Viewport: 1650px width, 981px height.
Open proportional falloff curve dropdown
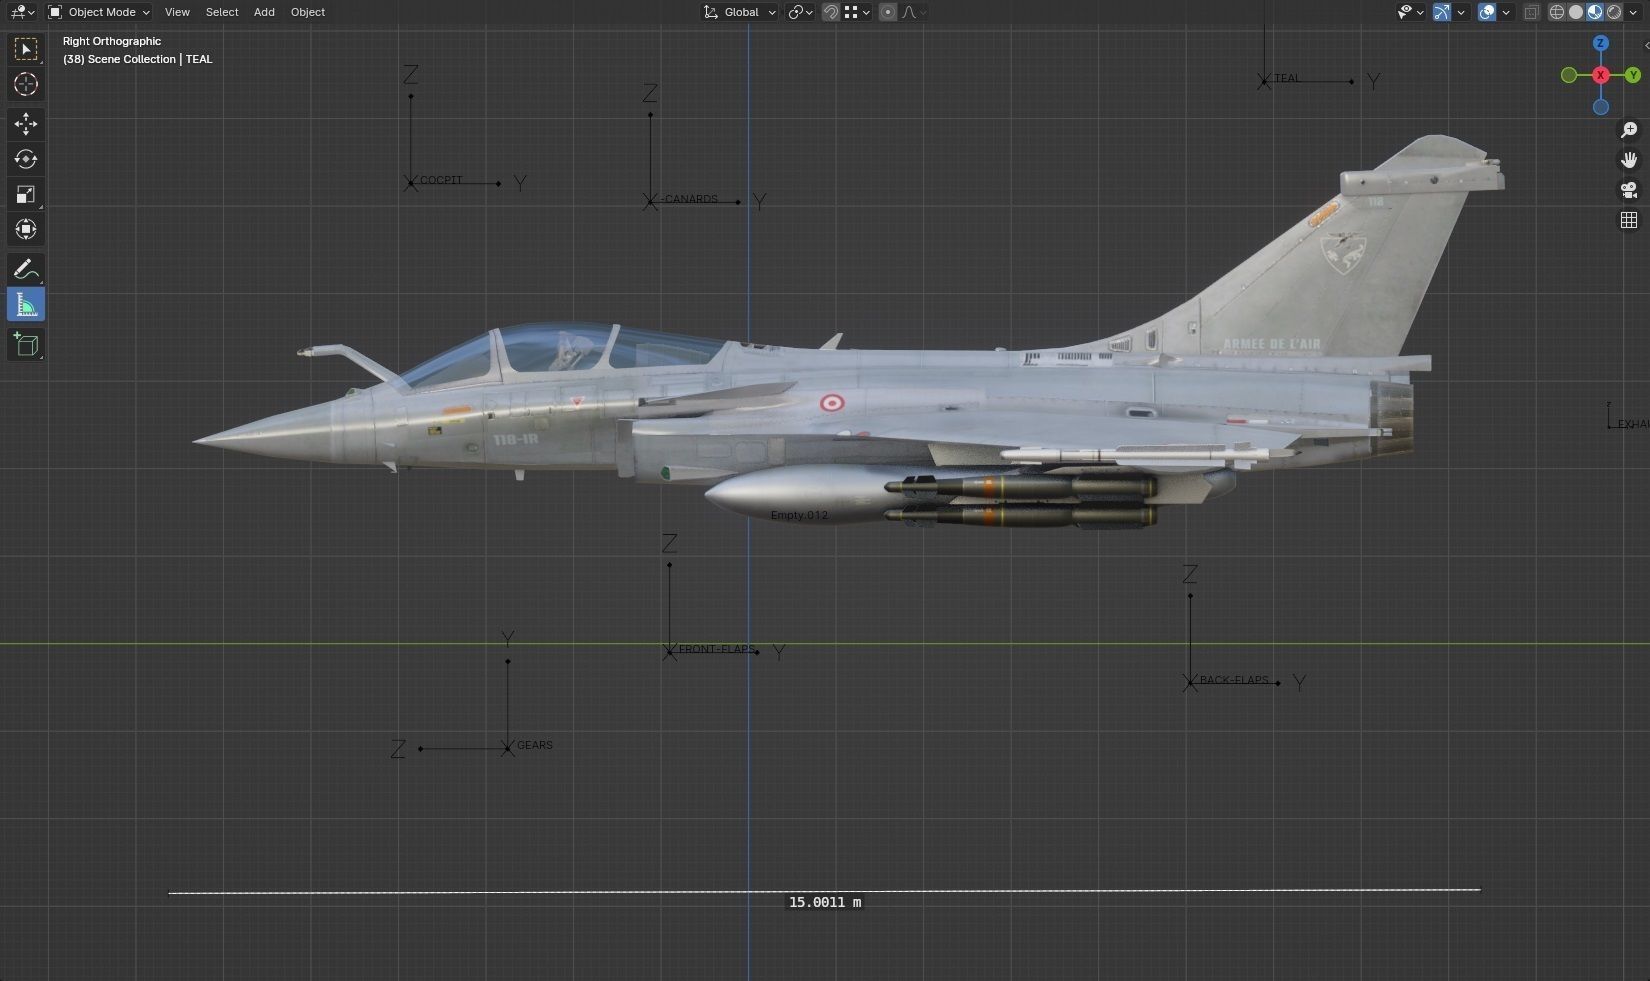coord(914,12)
